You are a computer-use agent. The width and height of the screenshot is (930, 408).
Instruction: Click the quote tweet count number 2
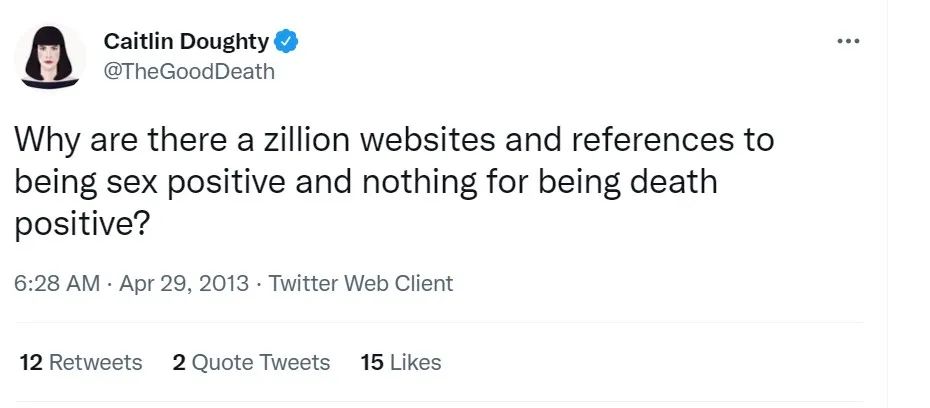[x=179, y=362]
